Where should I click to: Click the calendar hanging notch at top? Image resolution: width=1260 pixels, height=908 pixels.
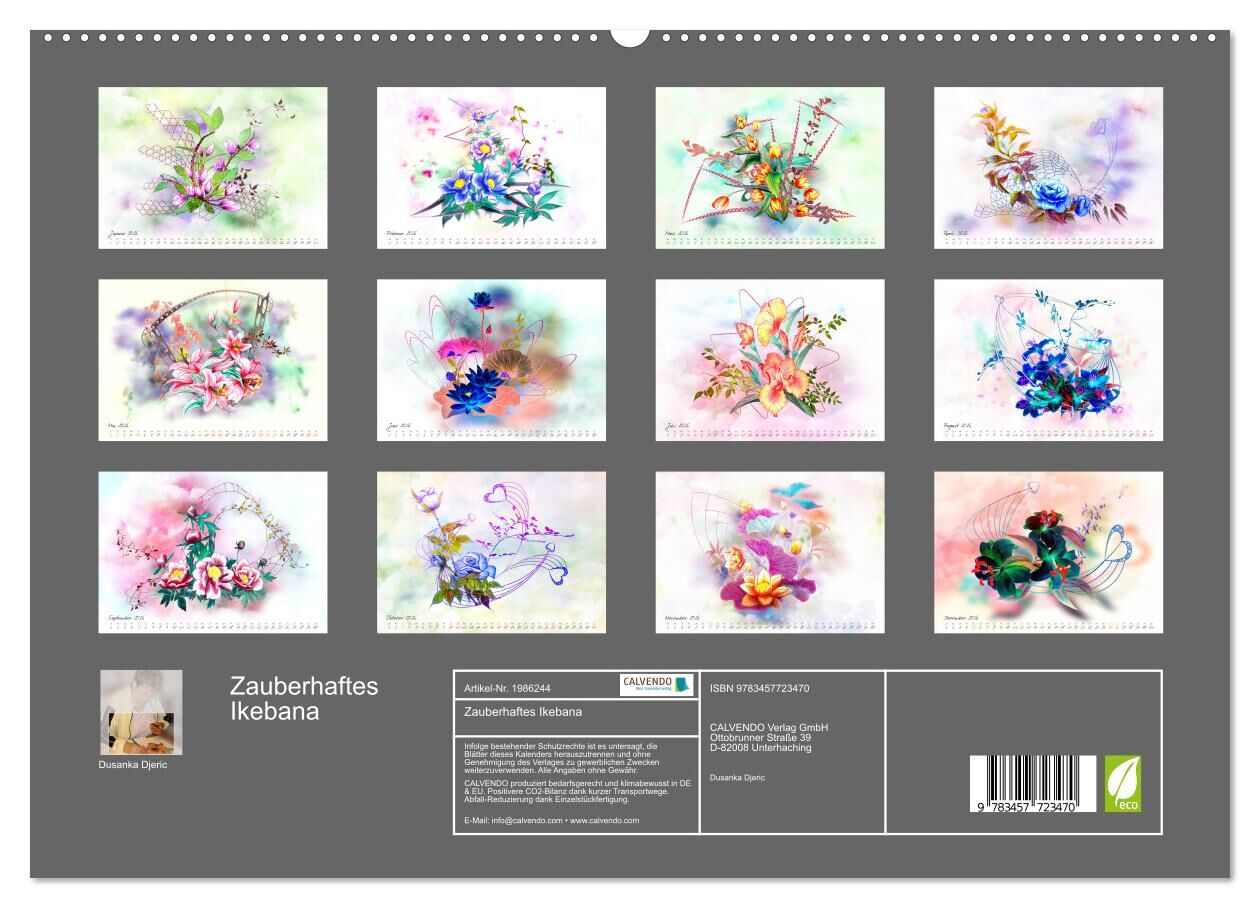coord(630,37)
